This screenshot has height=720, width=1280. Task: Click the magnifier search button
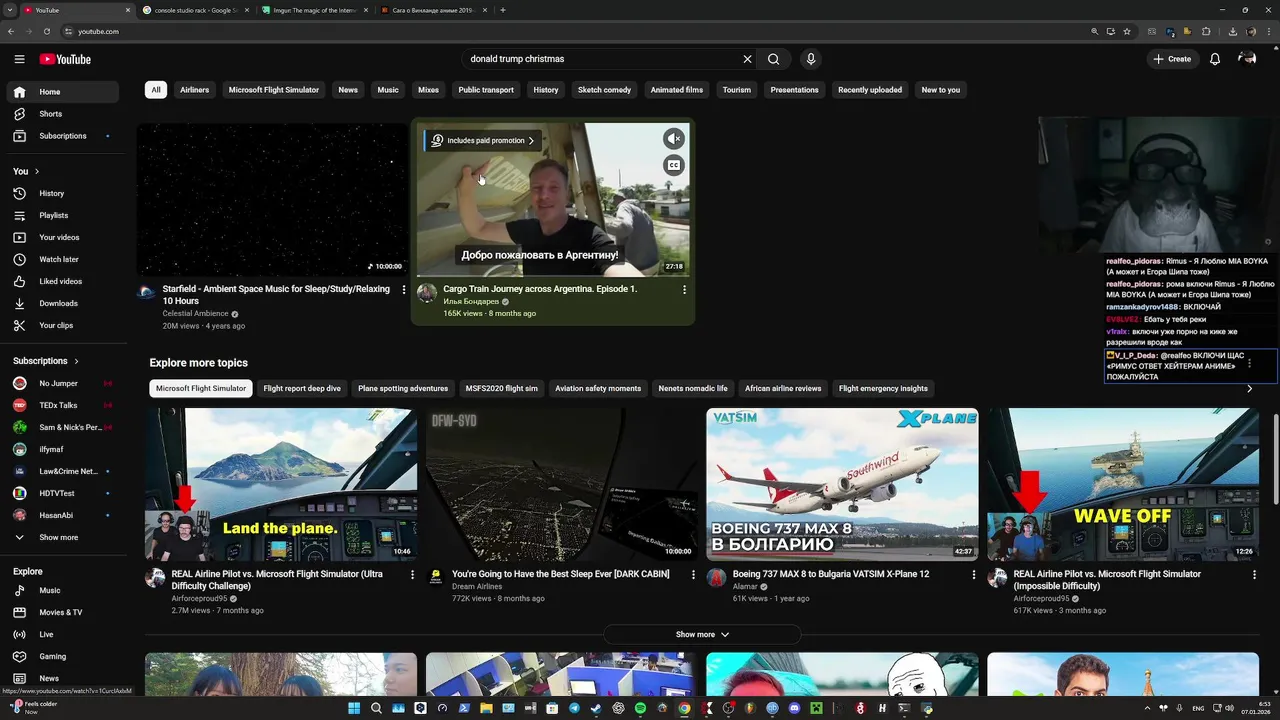coord(773,59)
